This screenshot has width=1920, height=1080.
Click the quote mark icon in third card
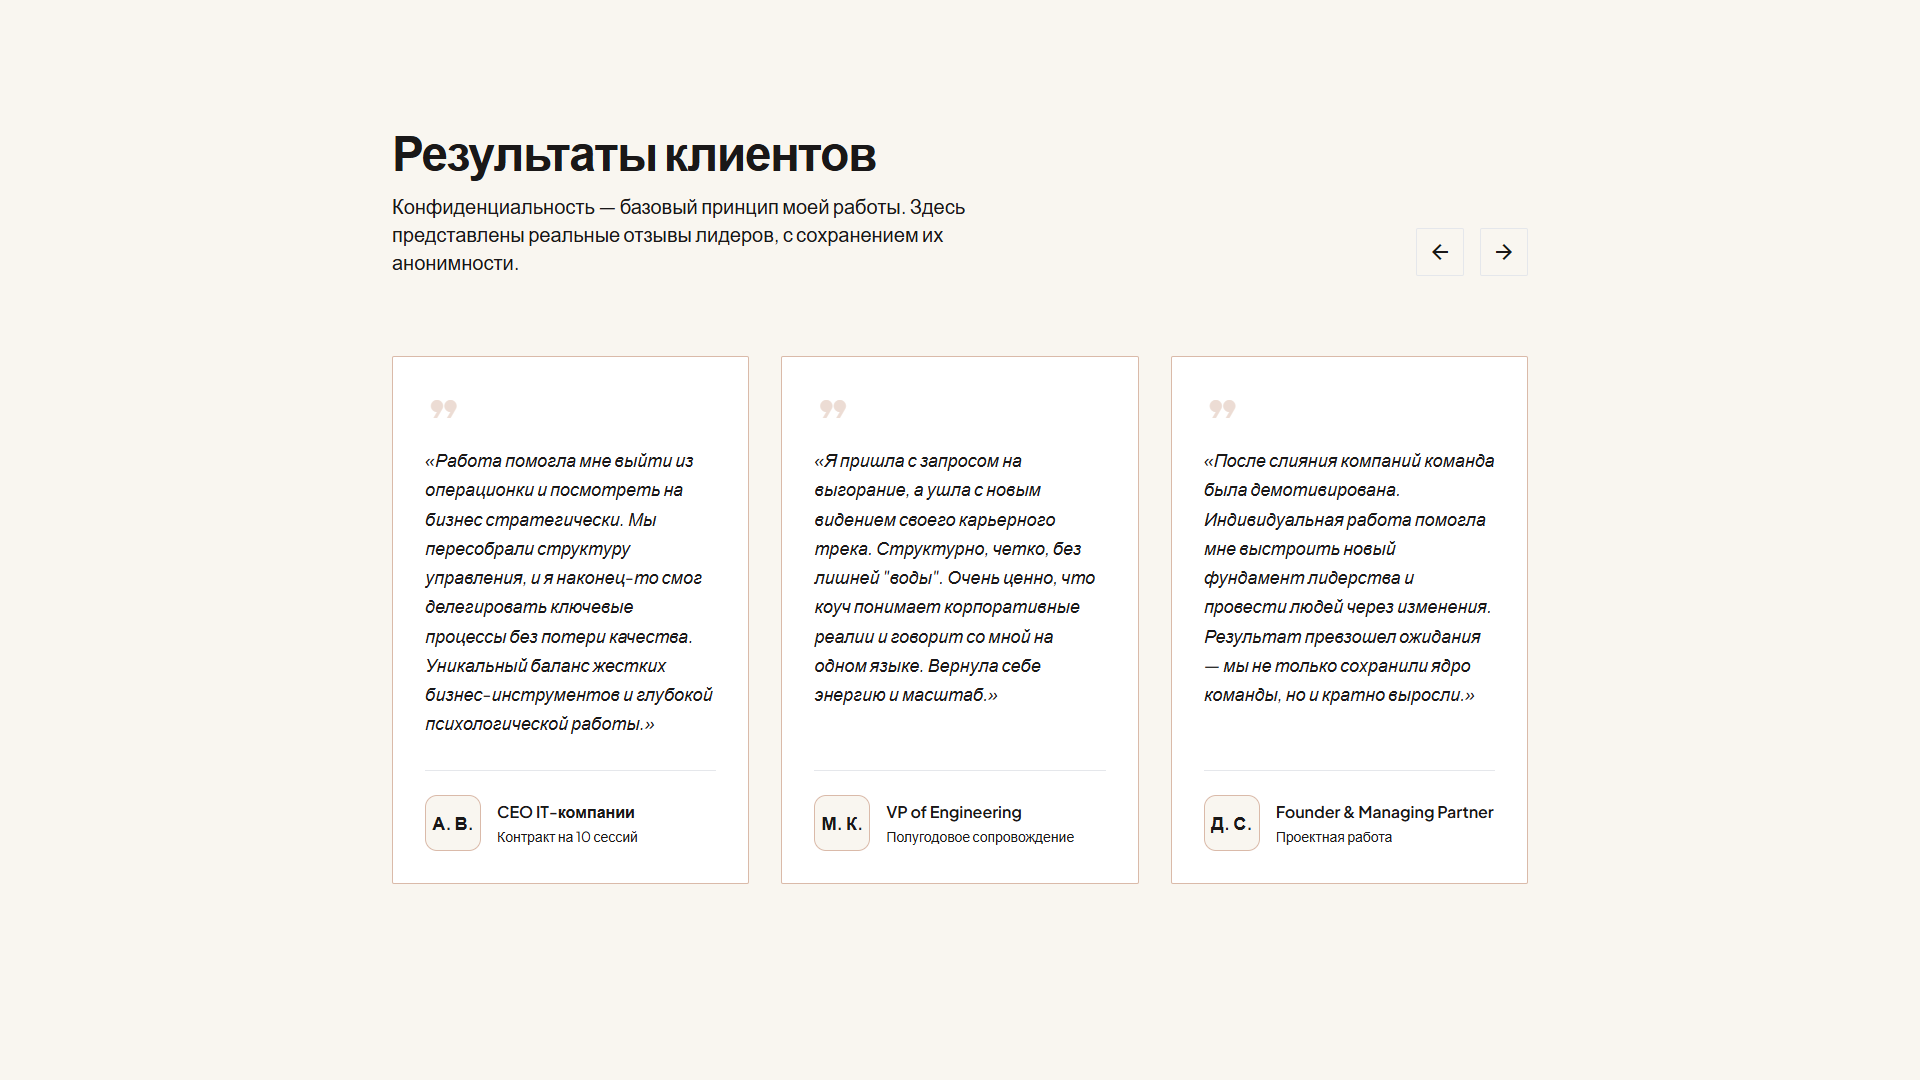tap(1222, 408)
